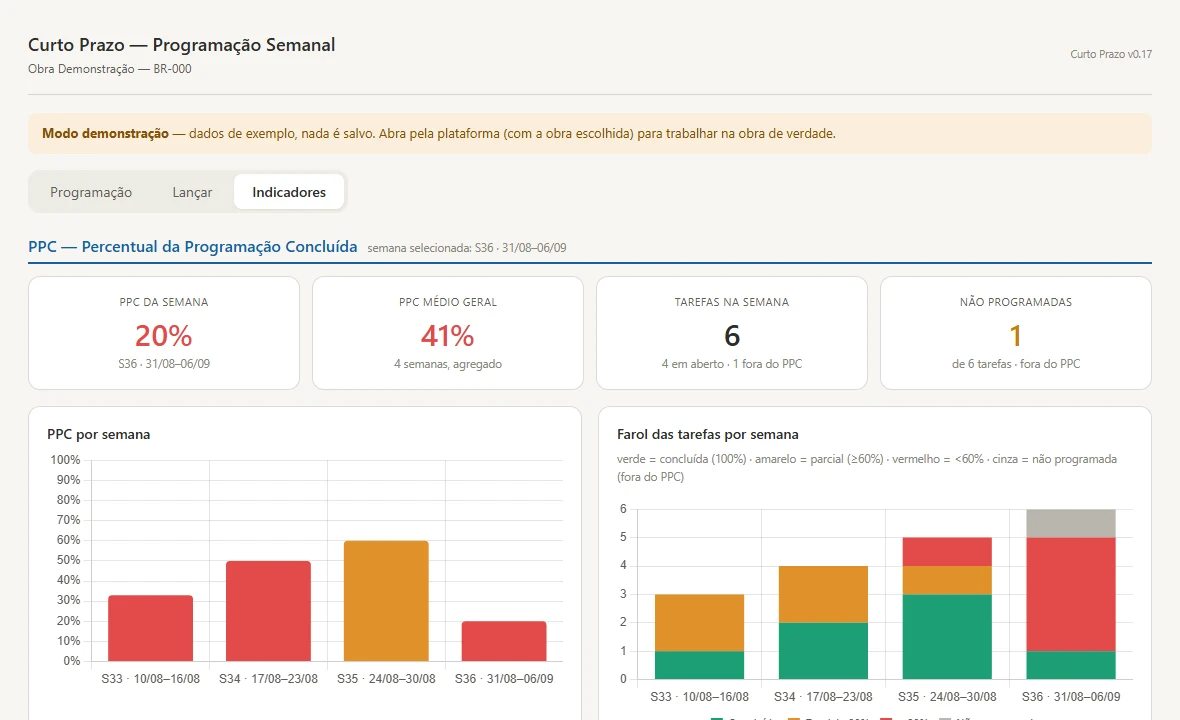This screenshot has width=1180, height=720.
Task: Click 'S35 · 24/08–30/08' label under PPC por semana
Action: coord(386,679)
